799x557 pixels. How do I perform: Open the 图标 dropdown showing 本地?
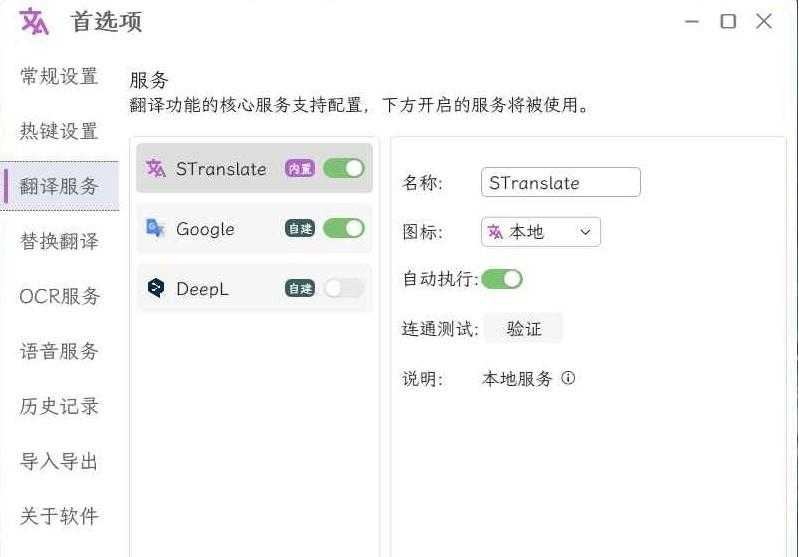click(540, 232)
